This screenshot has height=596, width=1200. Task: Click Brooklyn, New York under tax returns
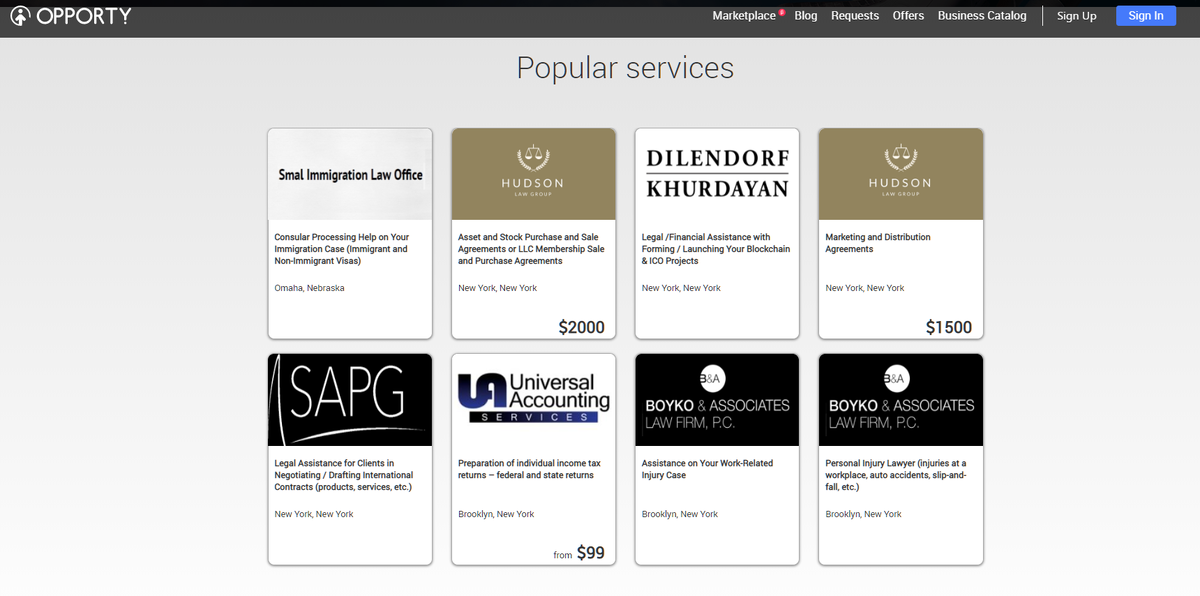[496, 514]
